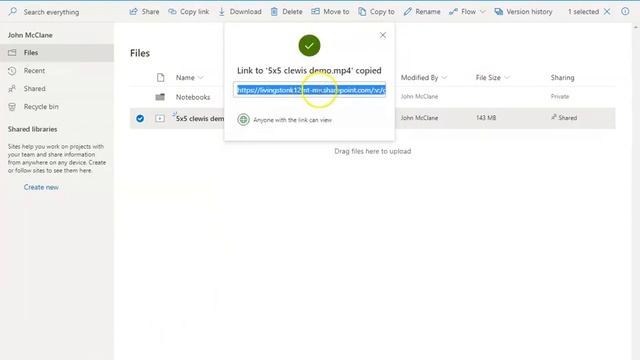Click the Recycle bin icon

click(12, 107)
